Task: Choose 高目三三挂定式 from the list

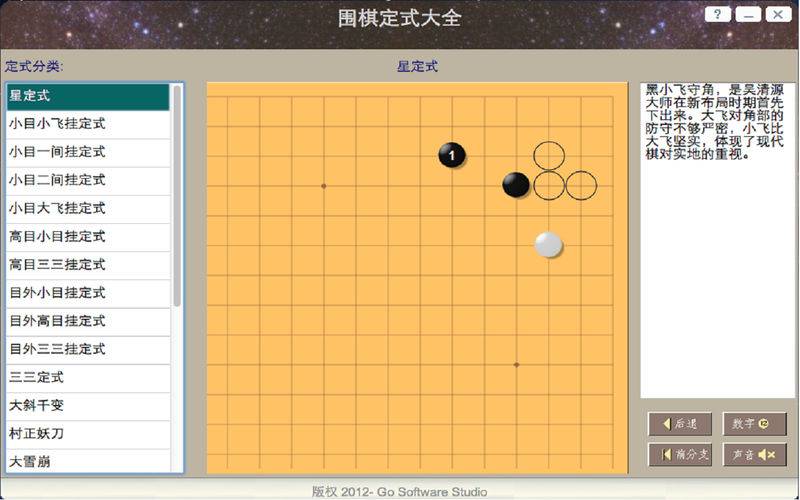Action: click(x=88, y=265)
